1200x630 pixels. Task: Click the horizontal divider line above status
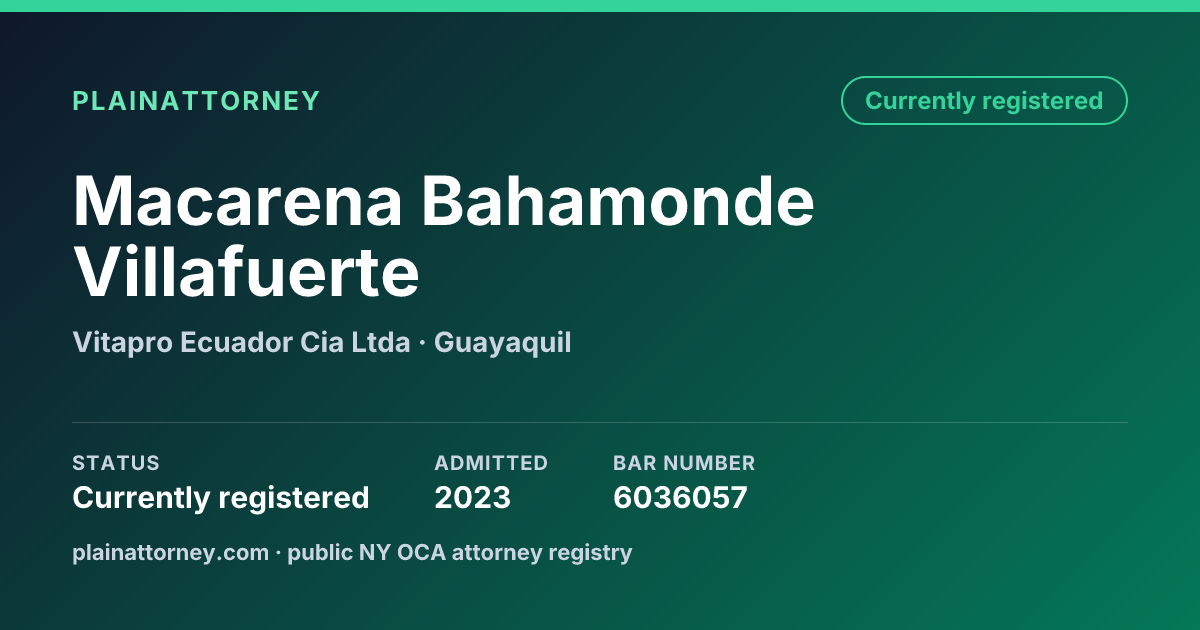[600, 422]
